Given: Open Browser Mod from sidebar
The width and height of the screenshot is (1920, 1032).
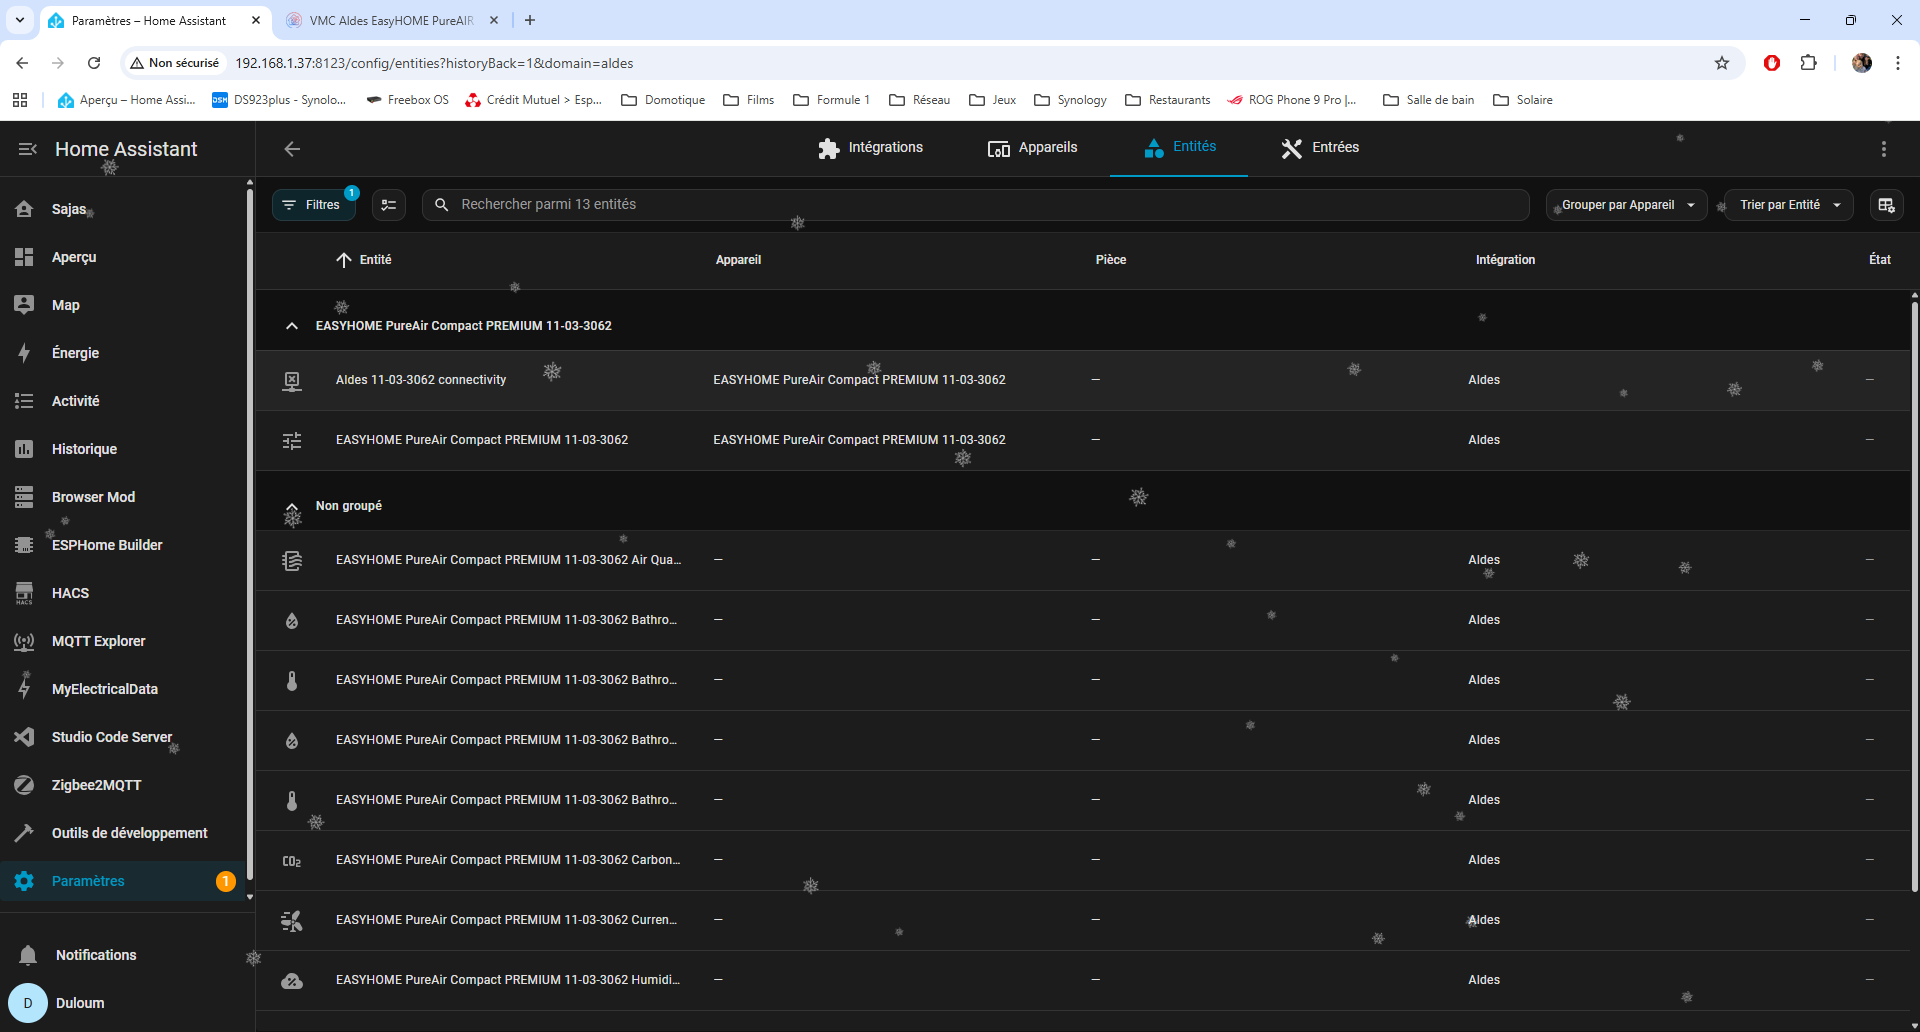Looking at the screenshot, I should (x=122, y=497).
